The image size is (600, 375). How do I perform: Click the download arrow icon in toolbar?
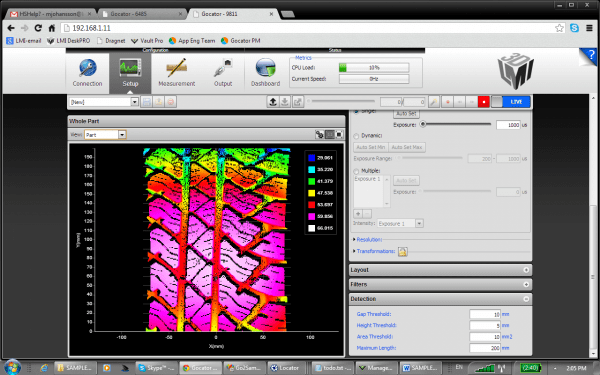pyautogui.click(x=285, y=102)
